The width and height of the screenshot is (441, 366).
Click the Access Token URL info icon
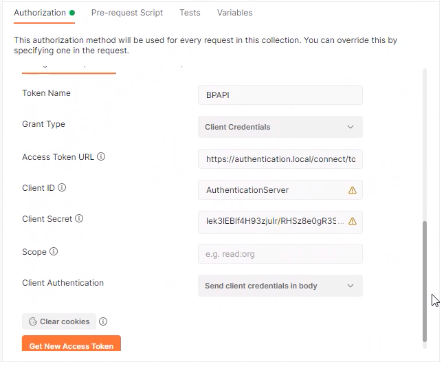[101, 156]
